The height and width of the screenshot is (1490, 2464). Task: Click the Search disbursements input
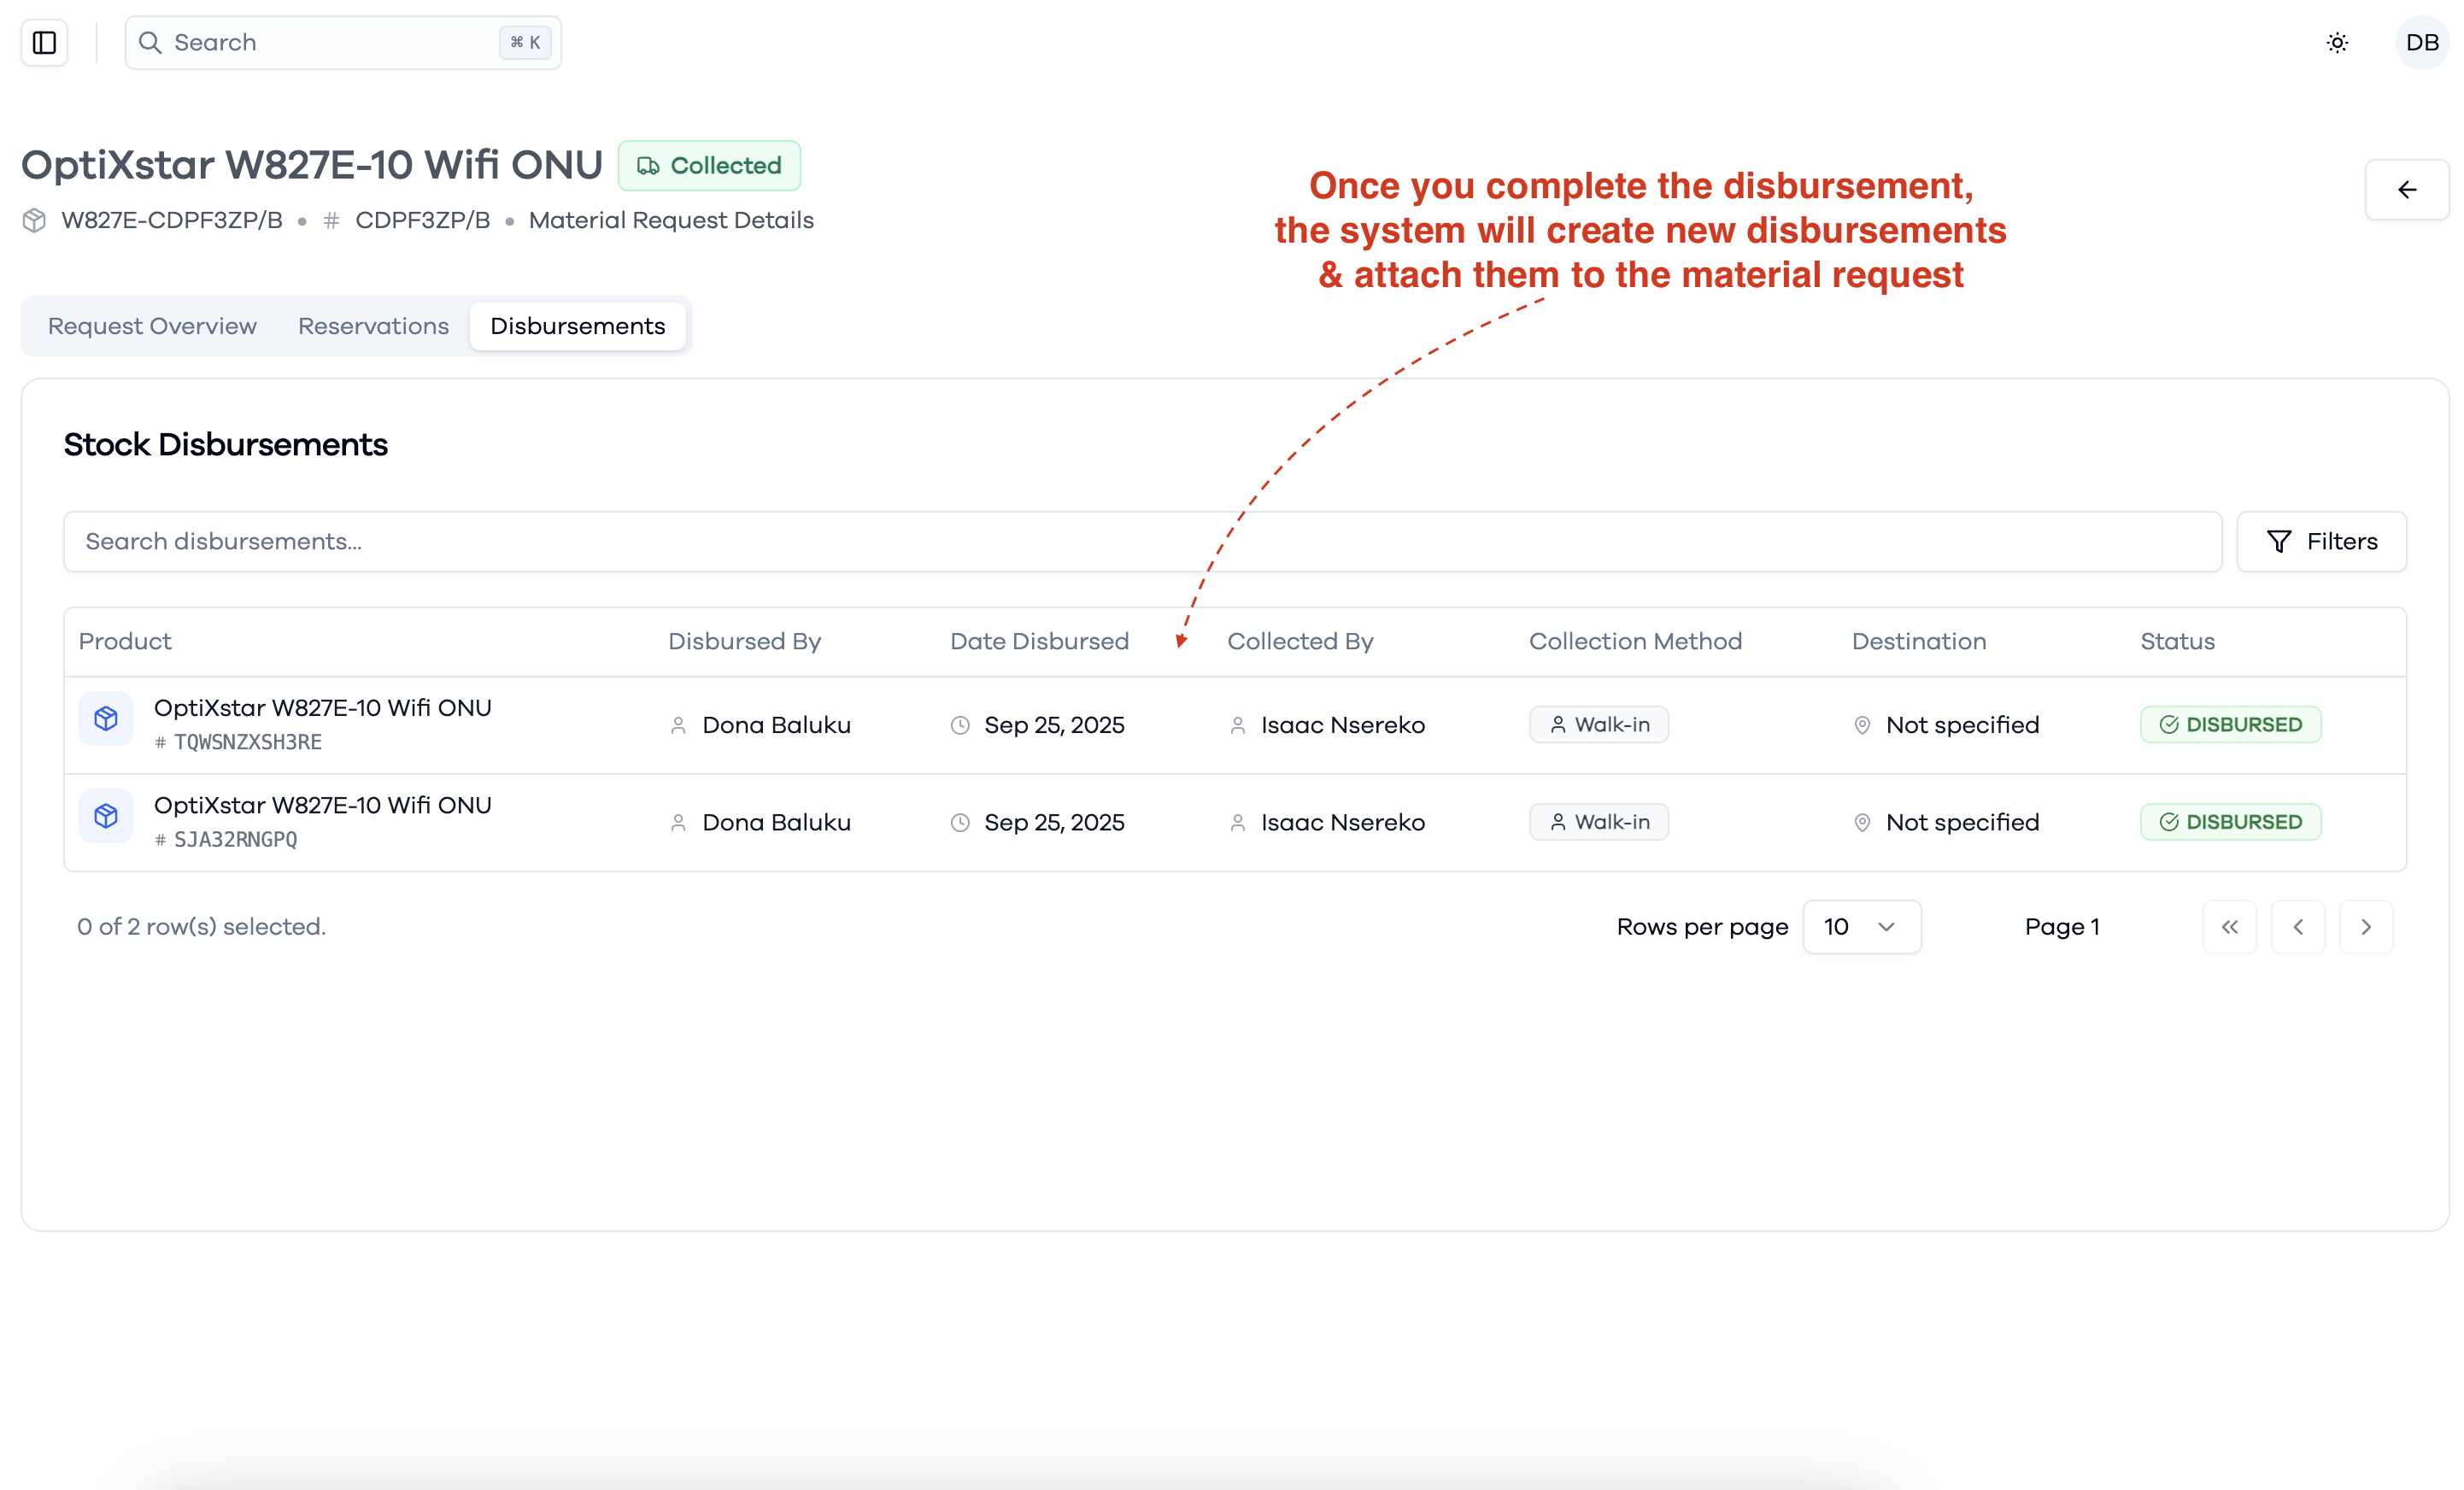tap(1142, 541)
